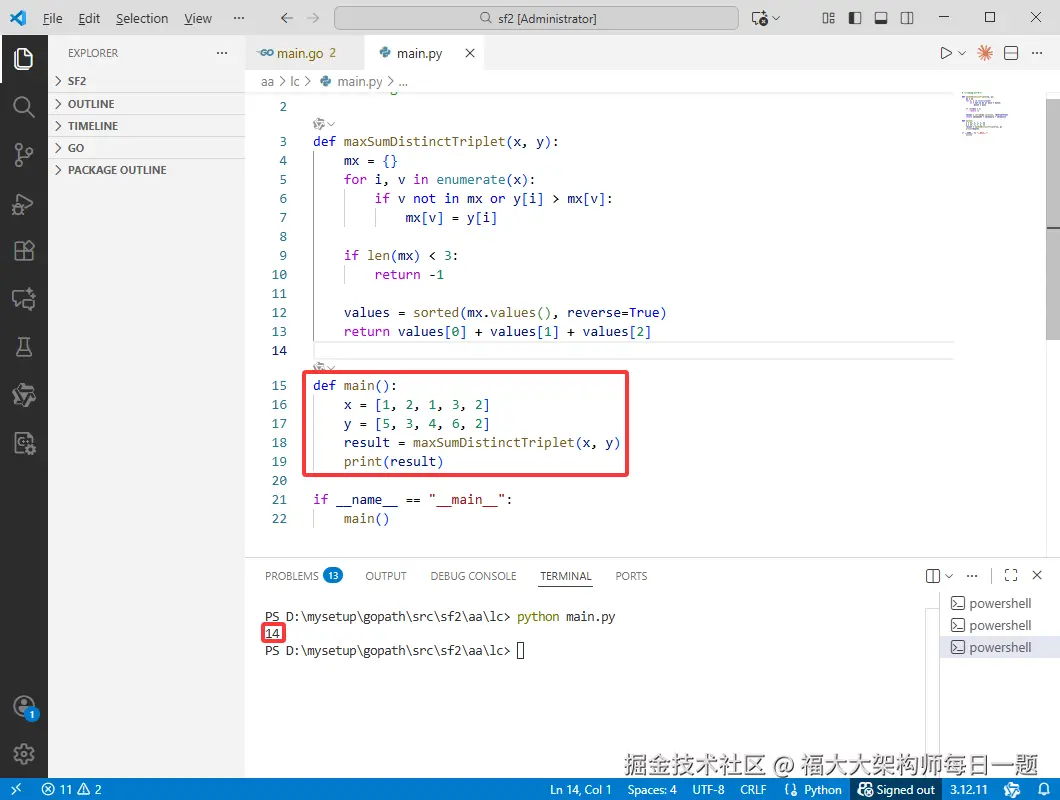Screen dimensions: 1060x800
Task: Click Signed out status item
Action: click(896, 789)
